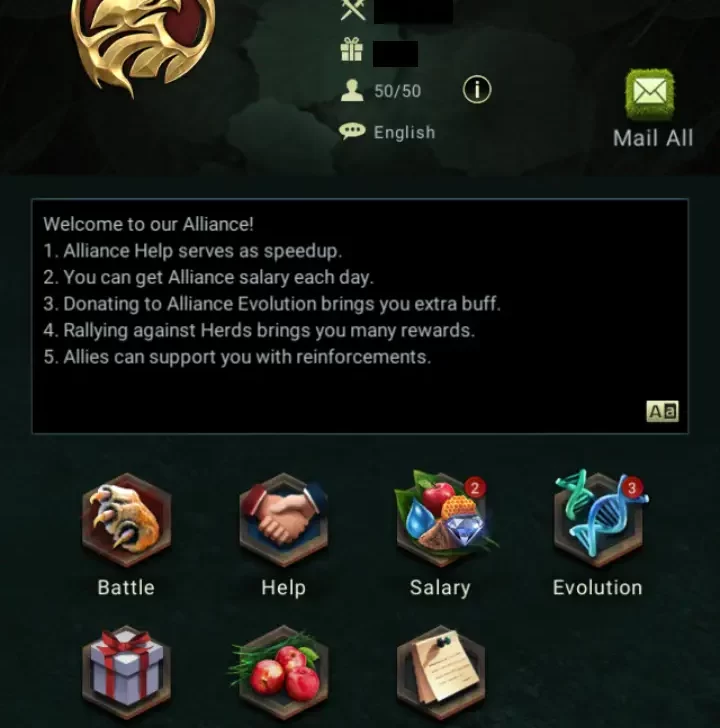This screenshot has width=720, height=728.
Task: Click the small gift icon near top
Action: point(351,50)
